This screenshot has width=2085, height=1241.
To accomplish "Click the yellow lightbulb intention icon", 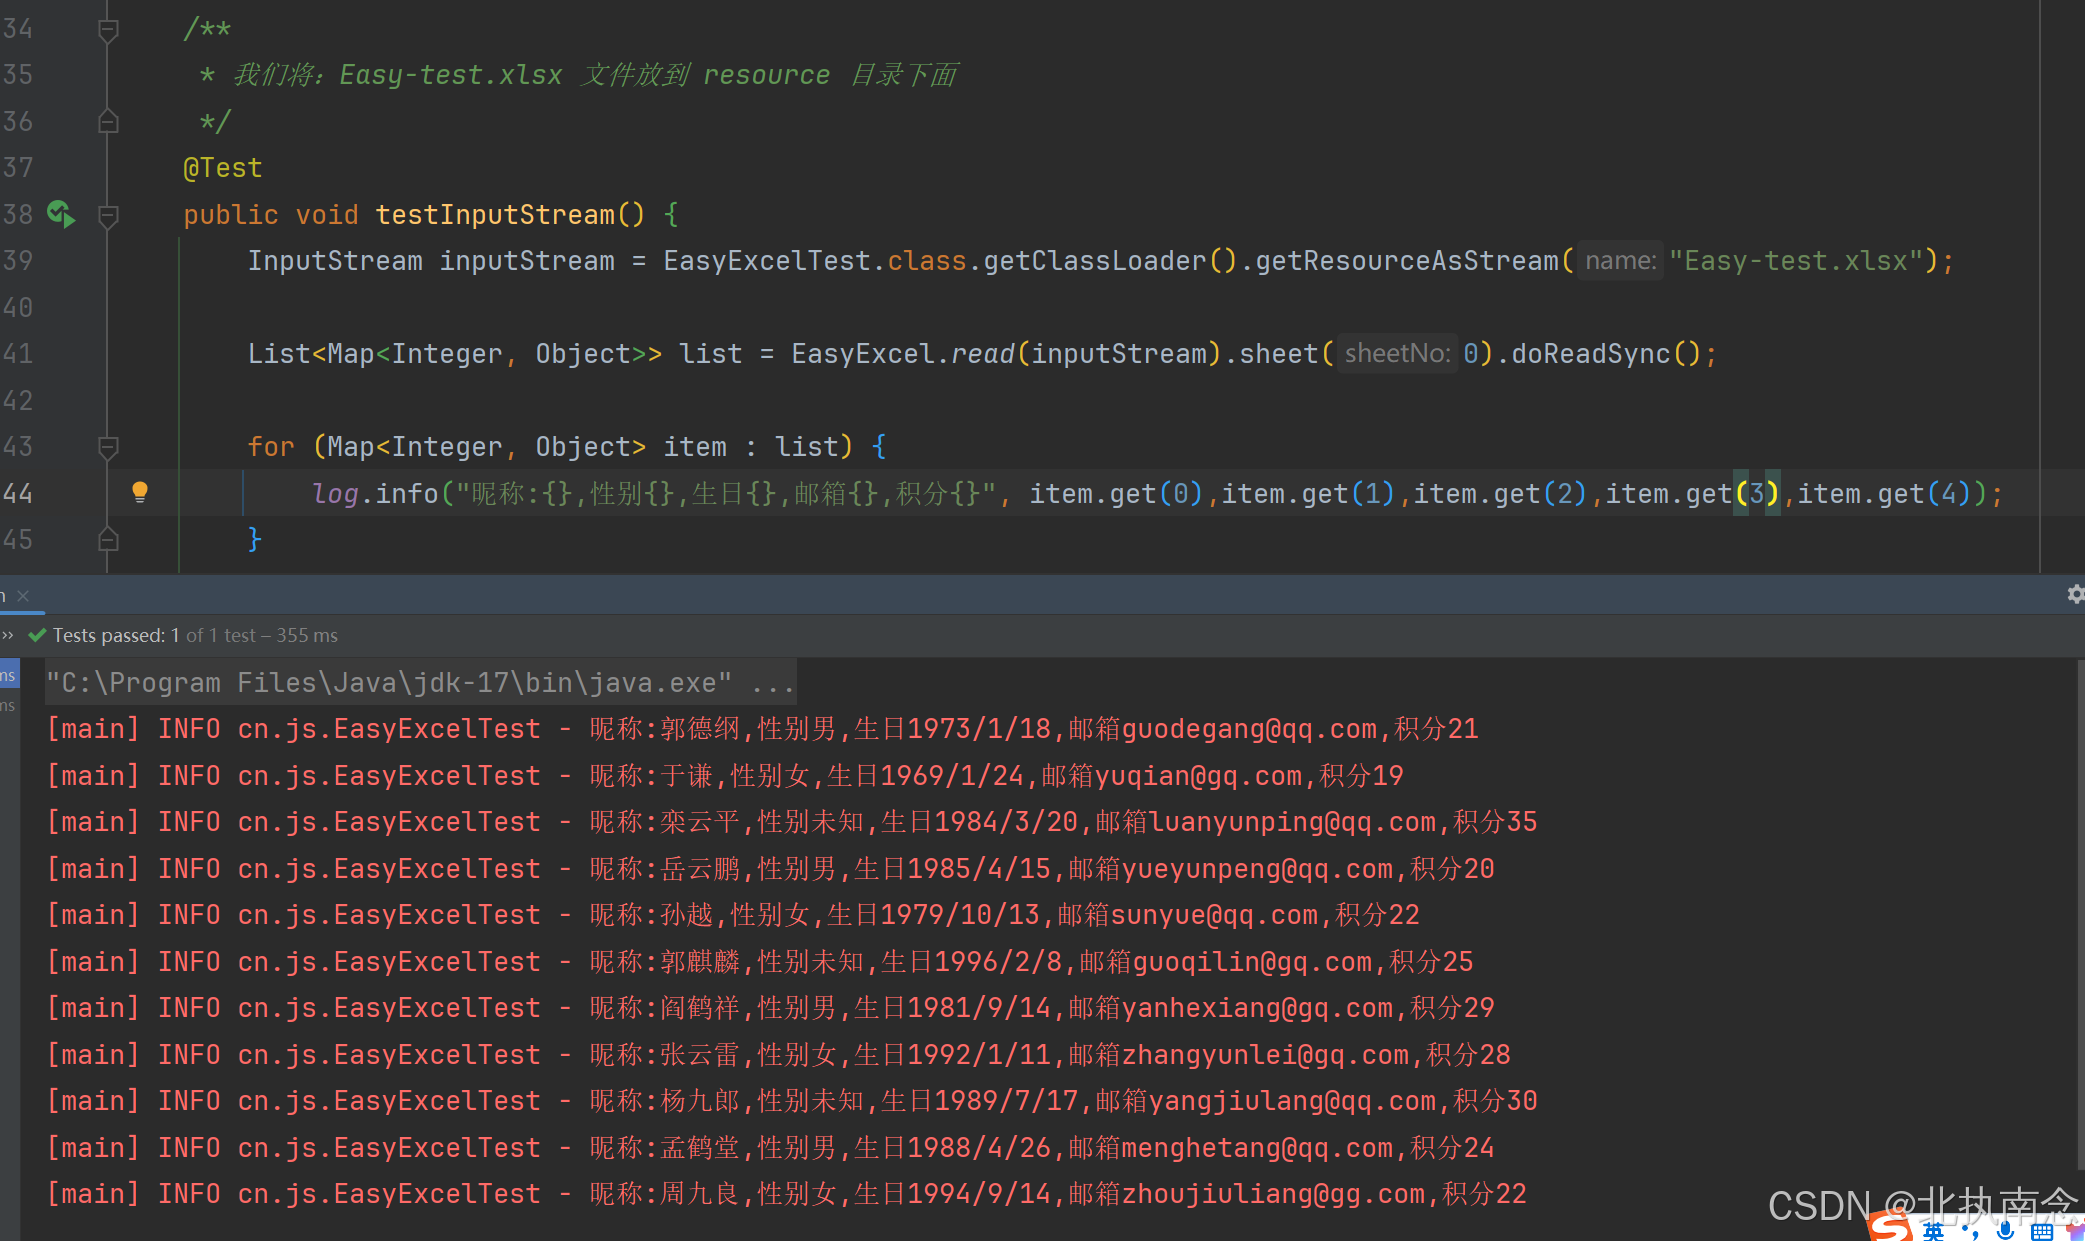I will (x=140, y=492).
